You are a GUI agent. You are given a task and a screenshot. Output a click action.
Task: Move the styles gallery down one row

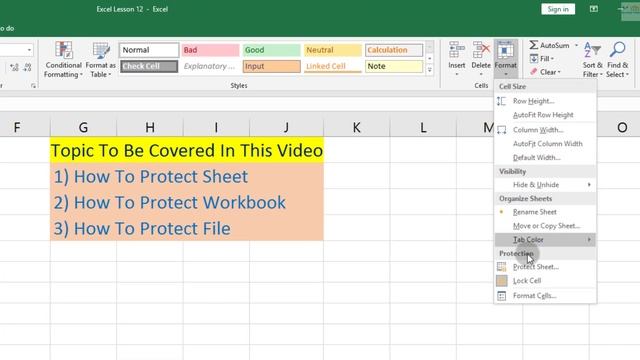(x=429, y=59)
